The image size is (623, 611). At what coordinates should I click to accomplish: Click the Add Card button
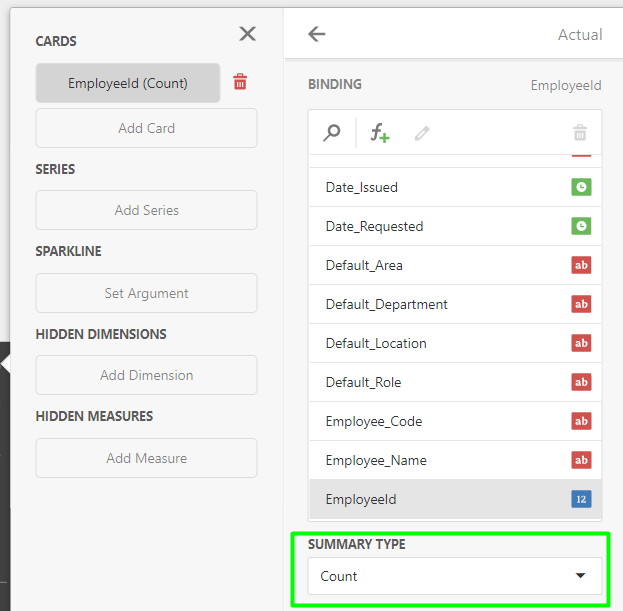pos(146,128)
